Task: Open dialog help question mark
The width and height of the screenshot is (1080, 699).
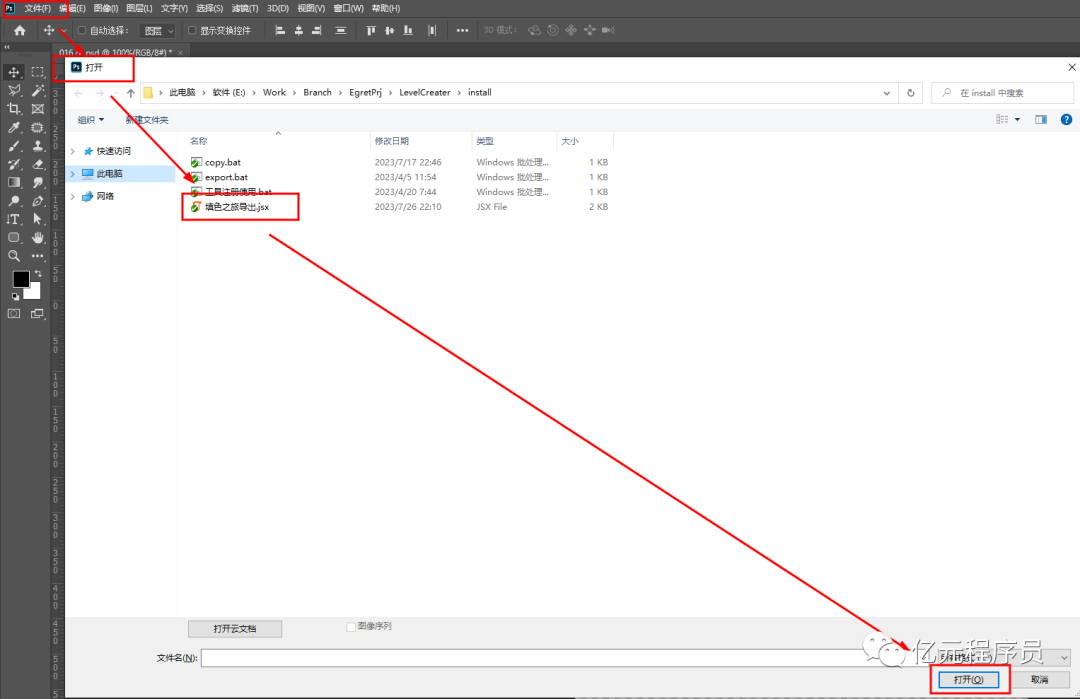Action: click(x=1066, y=120)
